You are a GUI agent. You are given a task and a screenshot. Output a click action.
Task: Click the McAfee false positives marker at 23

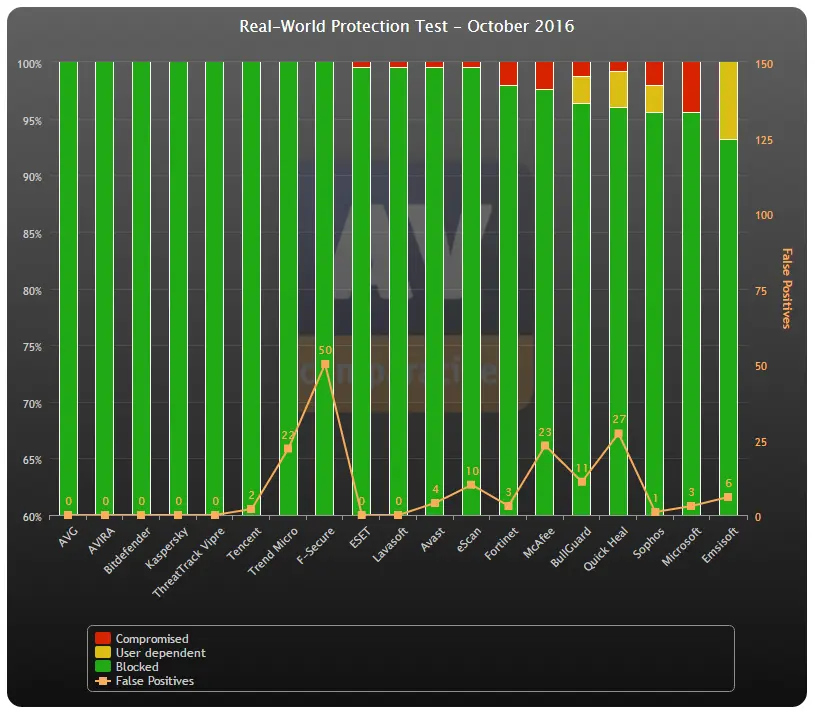point(545,446)
